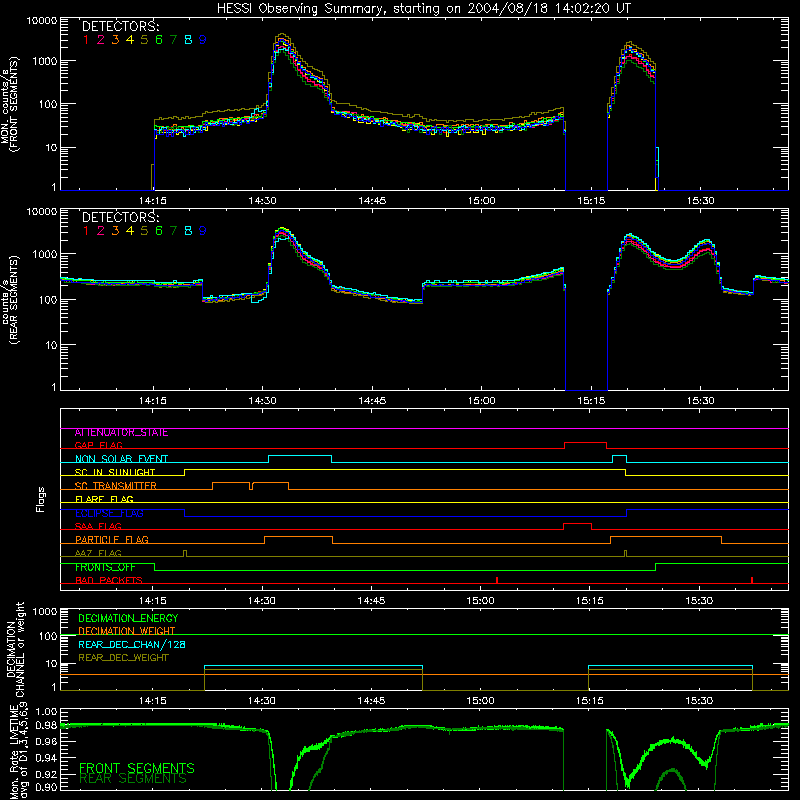Select the NON_SOLAR_EVENT flag label
800x800 pixels.
(x=121, y=459)
